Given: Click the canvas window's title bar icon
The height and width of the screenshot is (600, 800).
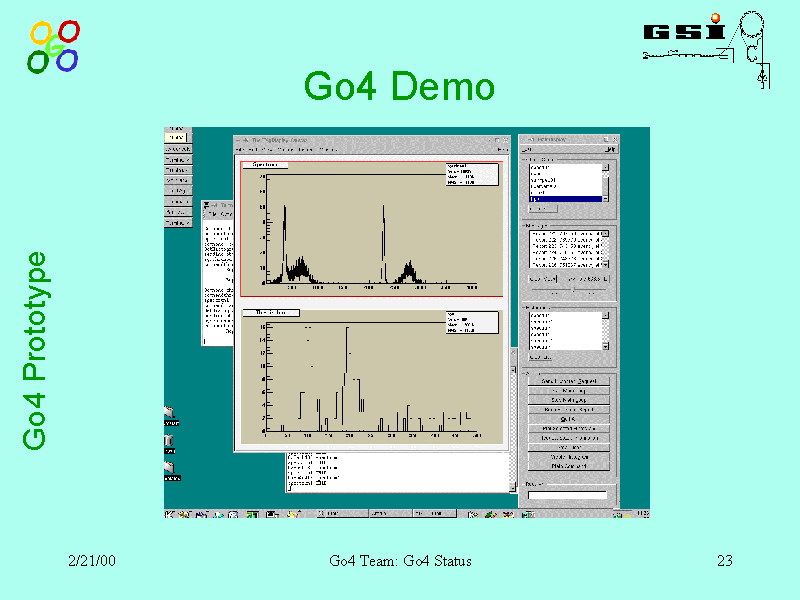Looking at the screenshot, I should 239,140.
